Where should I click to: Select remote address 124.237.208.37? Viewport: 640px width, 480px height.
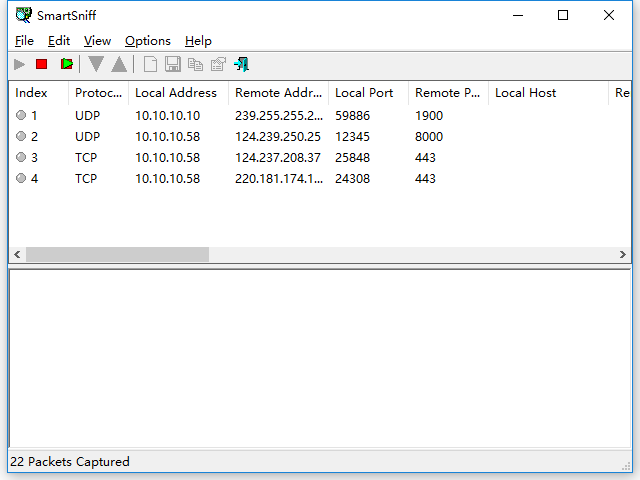pyautogui.click(x=278, y=158)
